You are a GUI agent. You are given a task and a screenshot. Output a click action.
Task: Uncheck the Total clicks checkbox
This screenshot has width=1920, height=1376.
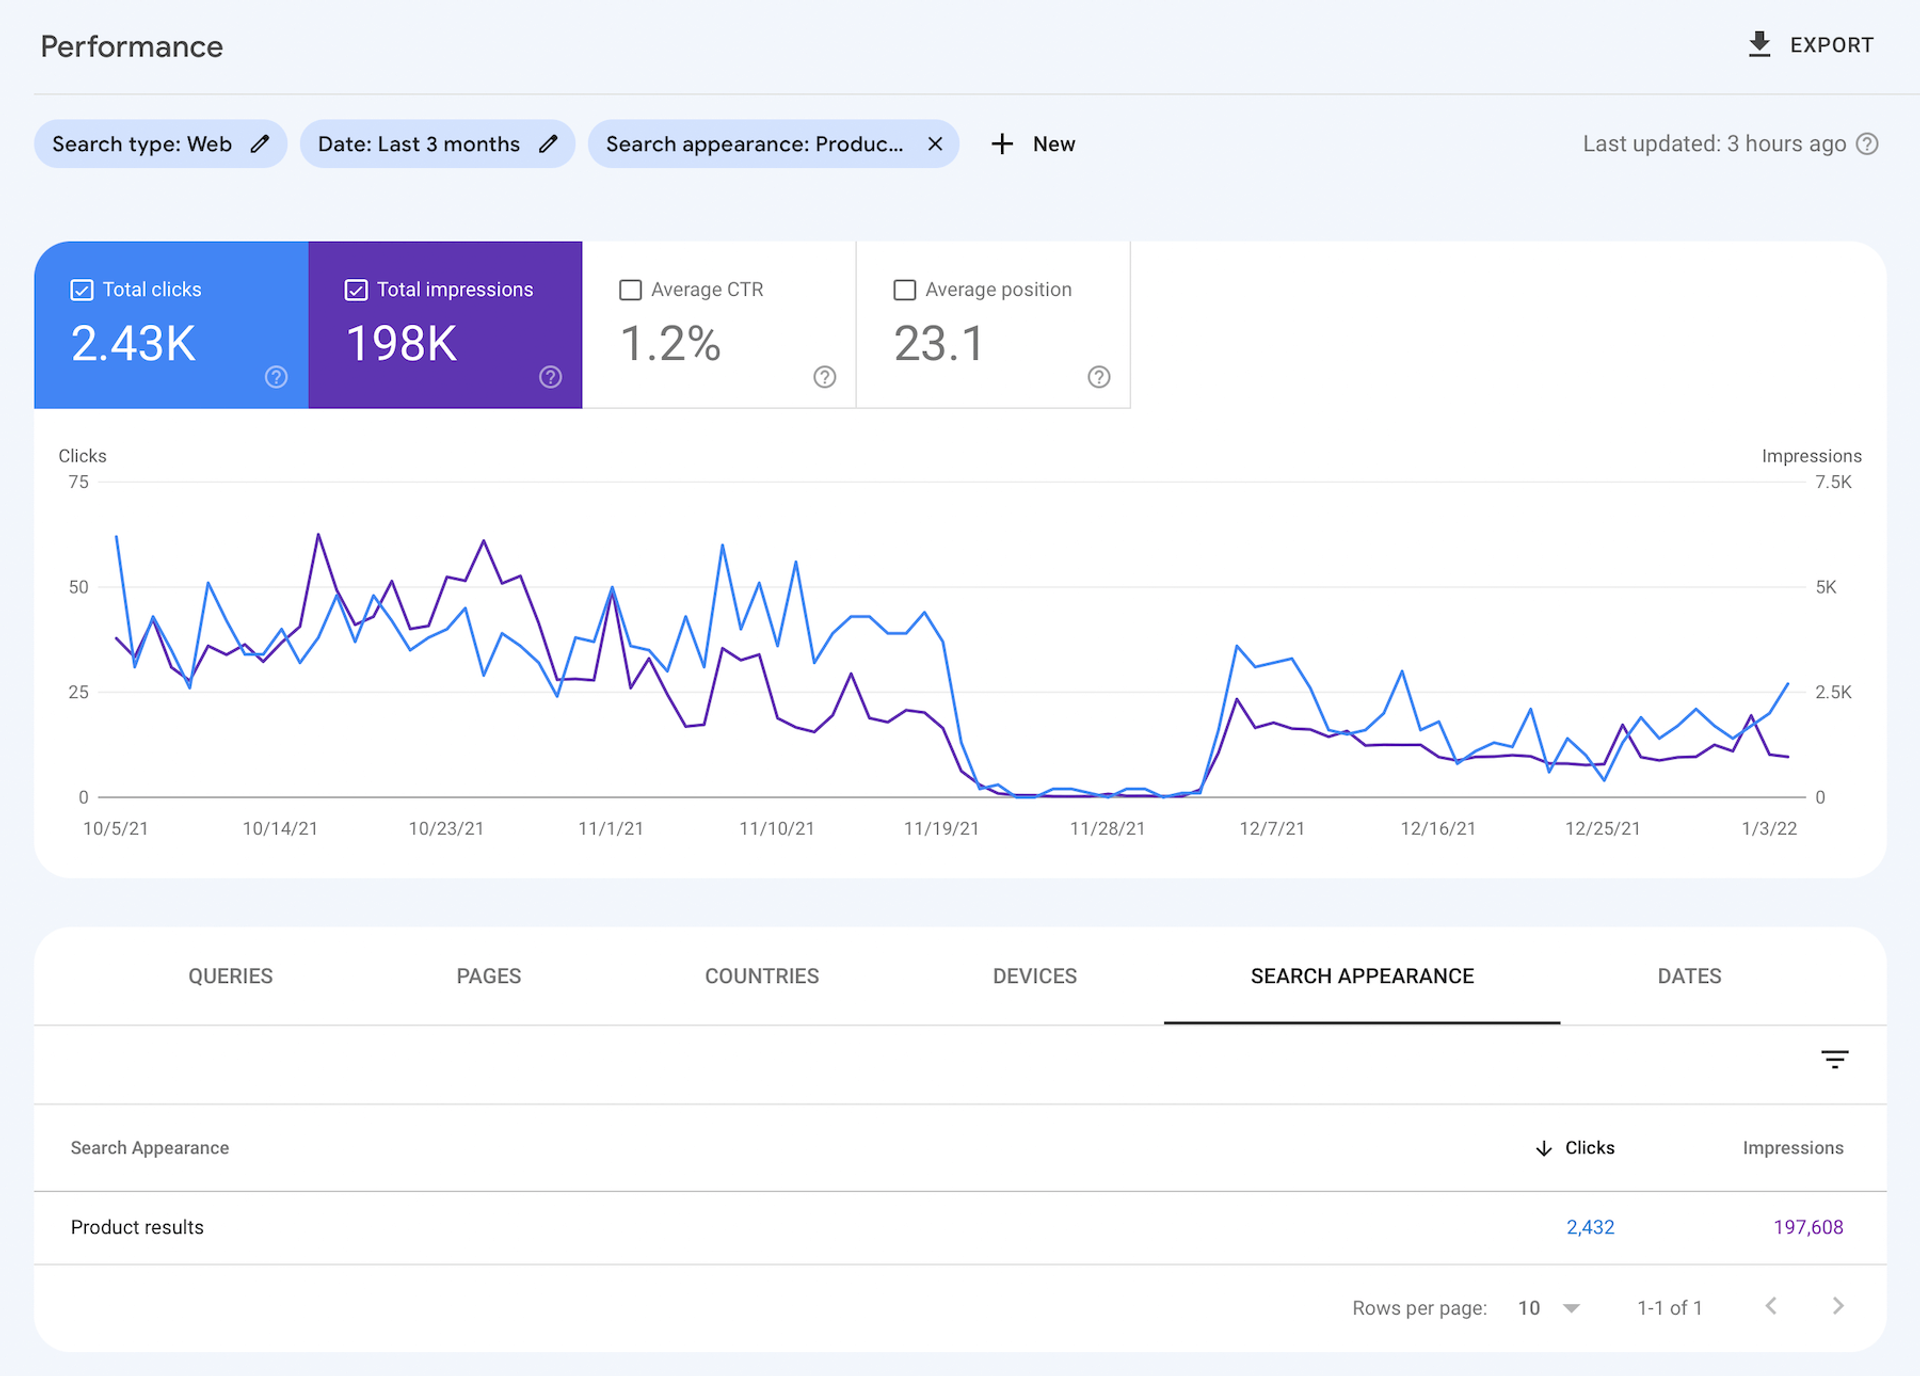click(82, 290)
